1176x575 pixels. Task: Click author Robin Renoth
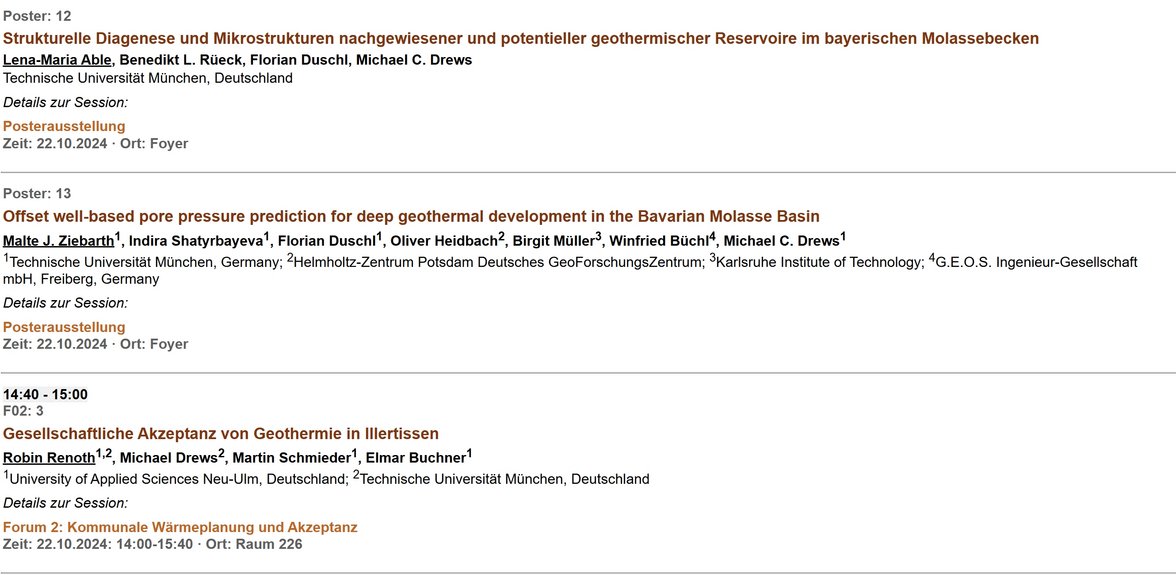[x=49, y=457]
